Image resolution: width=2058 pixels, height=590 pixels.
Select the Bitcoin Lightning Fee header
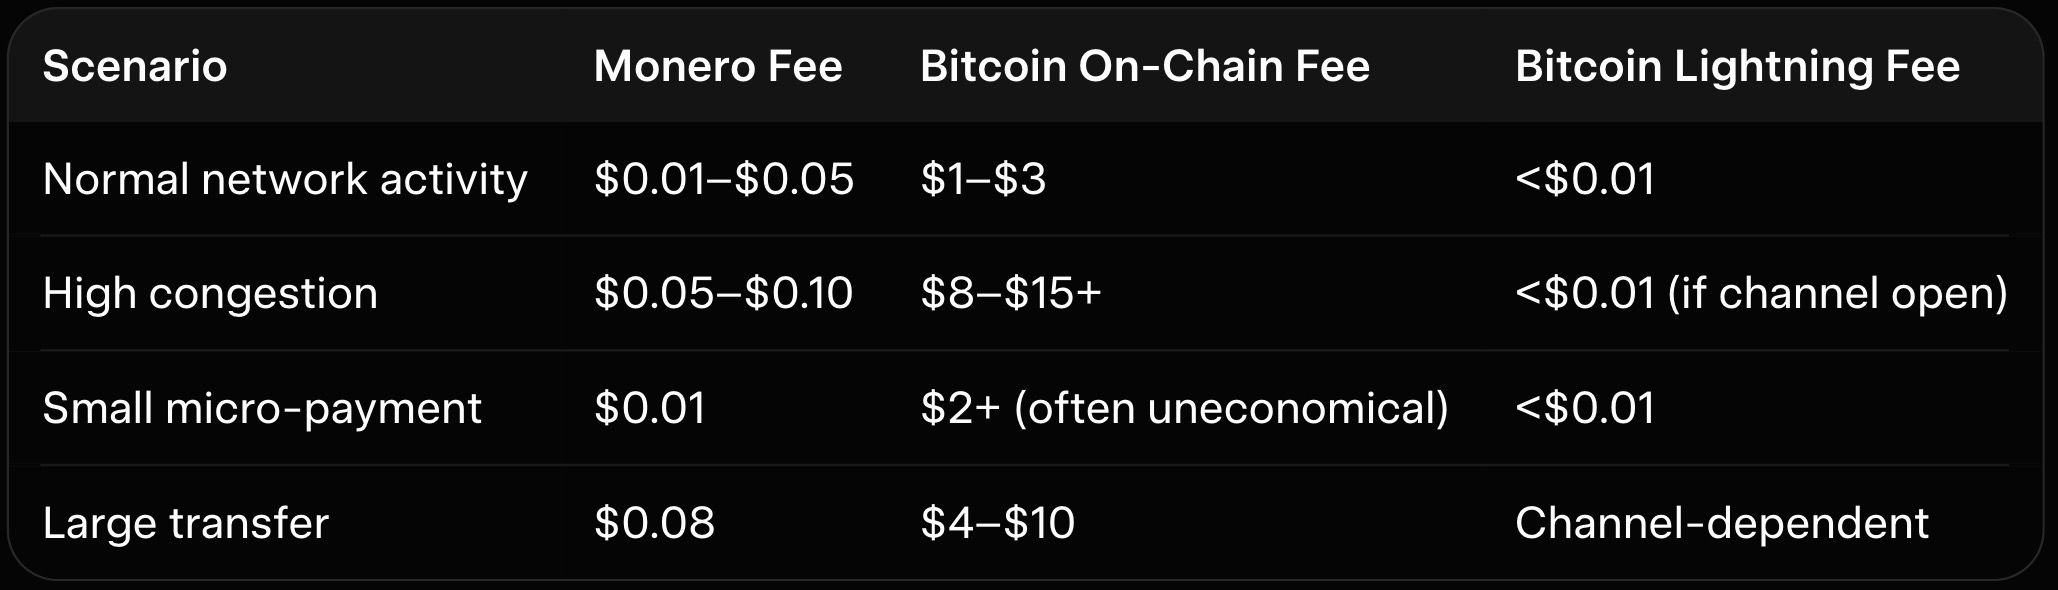tap(1737, 67)
